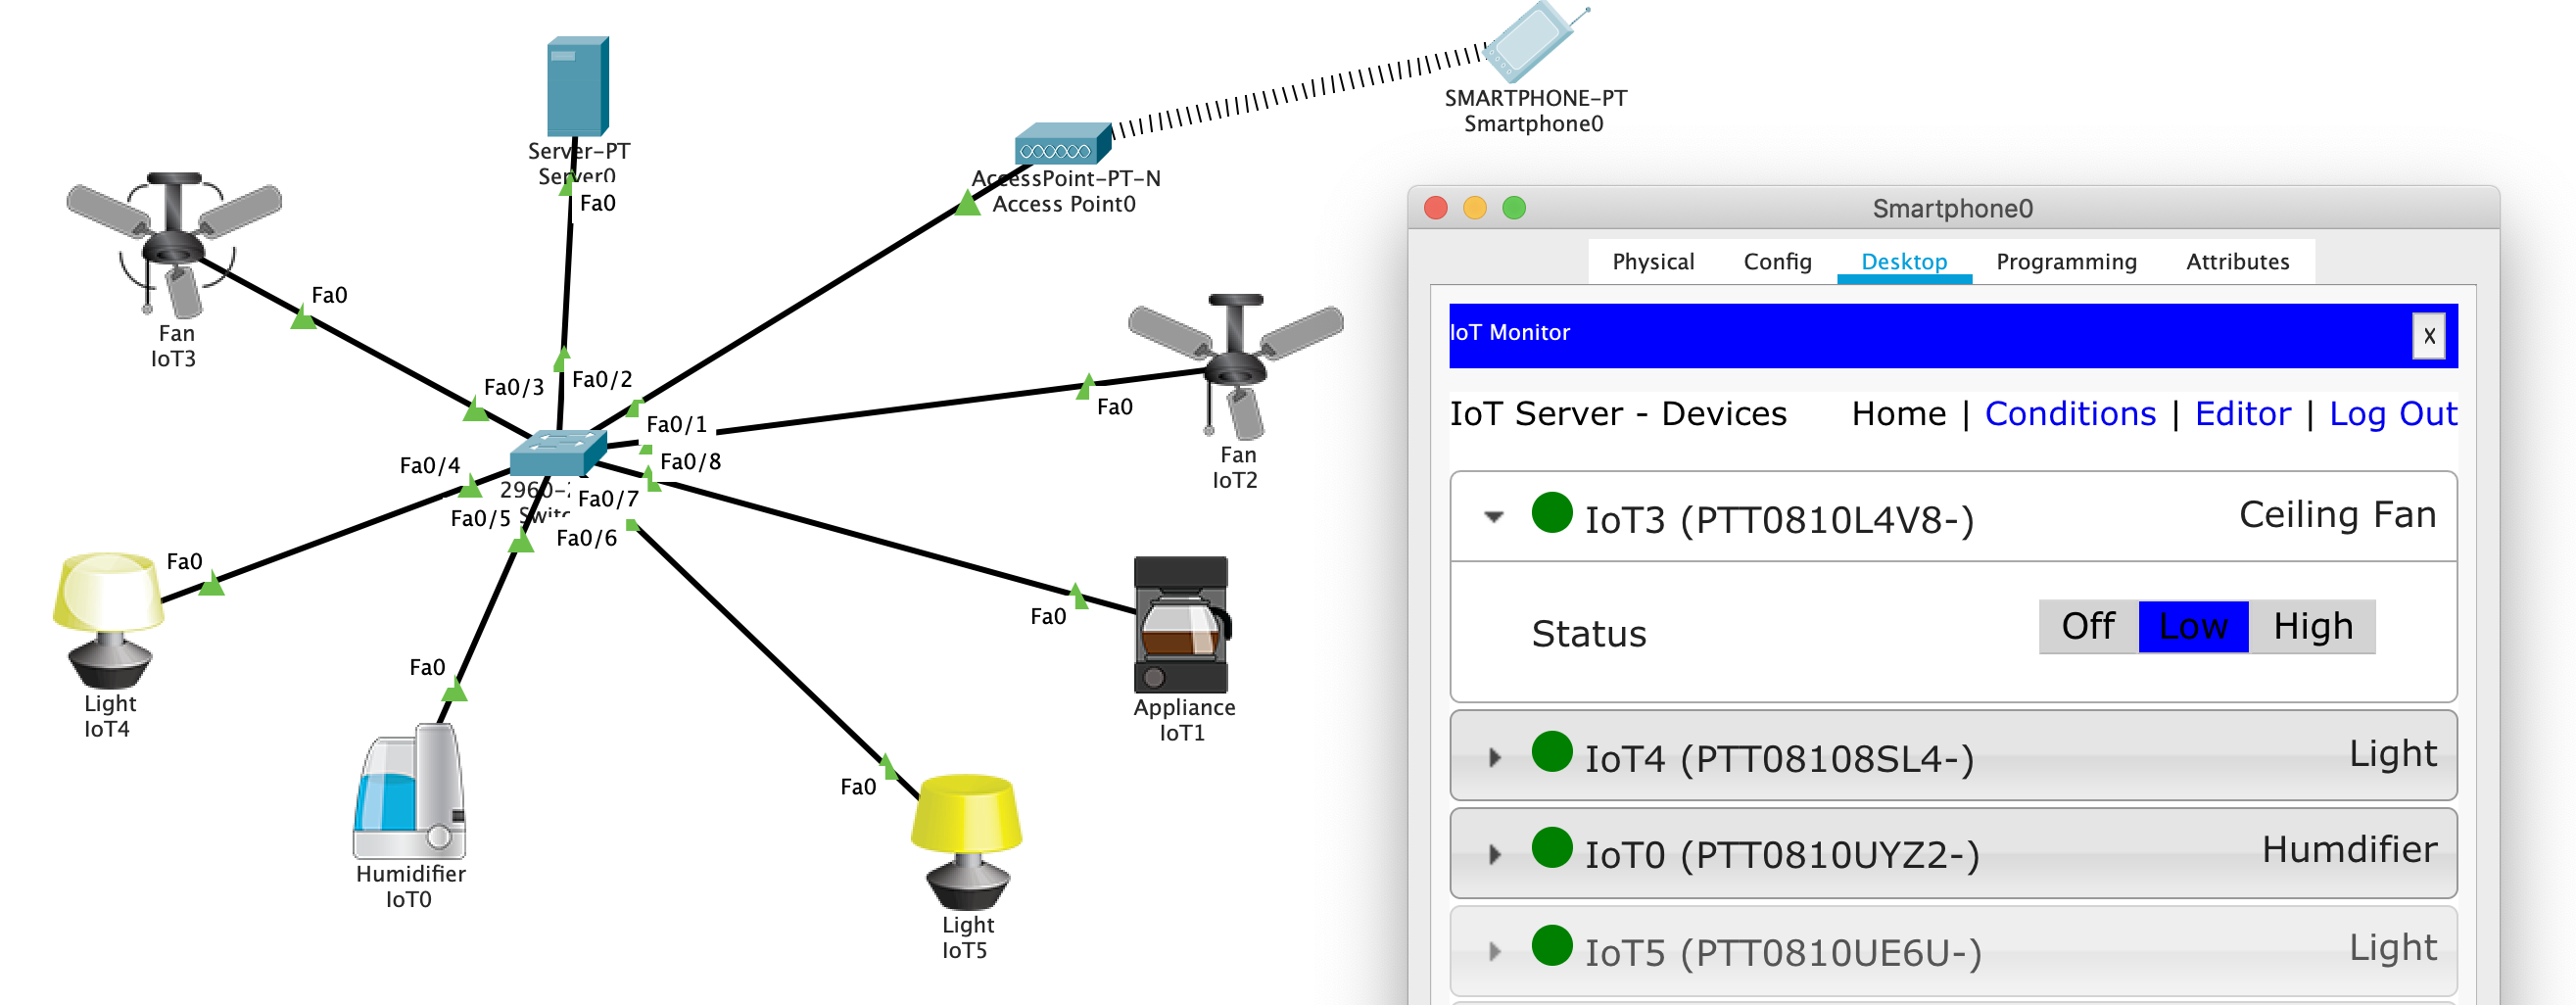Image resolution: width=2576 pixels, height=1005 pixels.
Task: Switch to the Config tab
Action: (x=1777, y=262)
